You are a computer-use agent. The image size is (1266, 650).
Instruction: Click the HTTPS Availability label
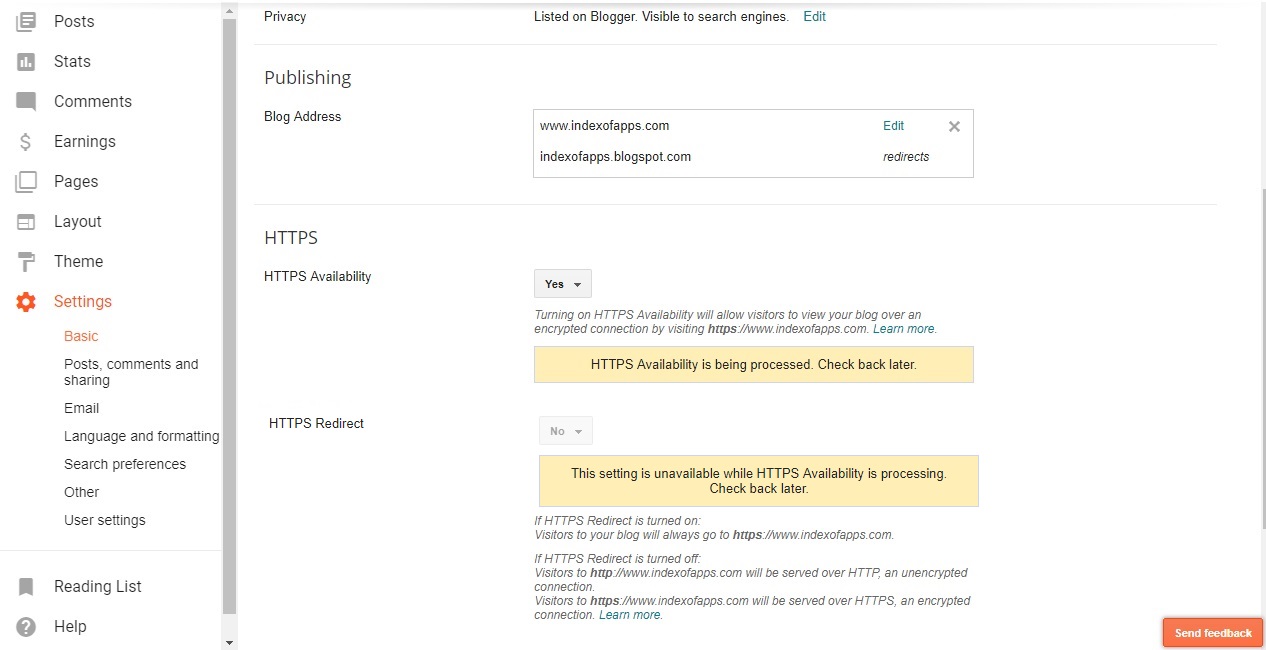click(318, 277)
